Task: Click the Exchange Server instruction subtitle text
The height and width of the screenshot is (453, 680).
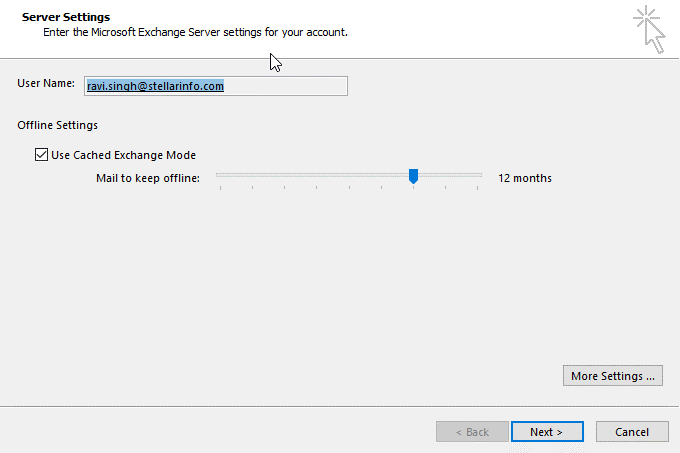Action: (195, 33)
